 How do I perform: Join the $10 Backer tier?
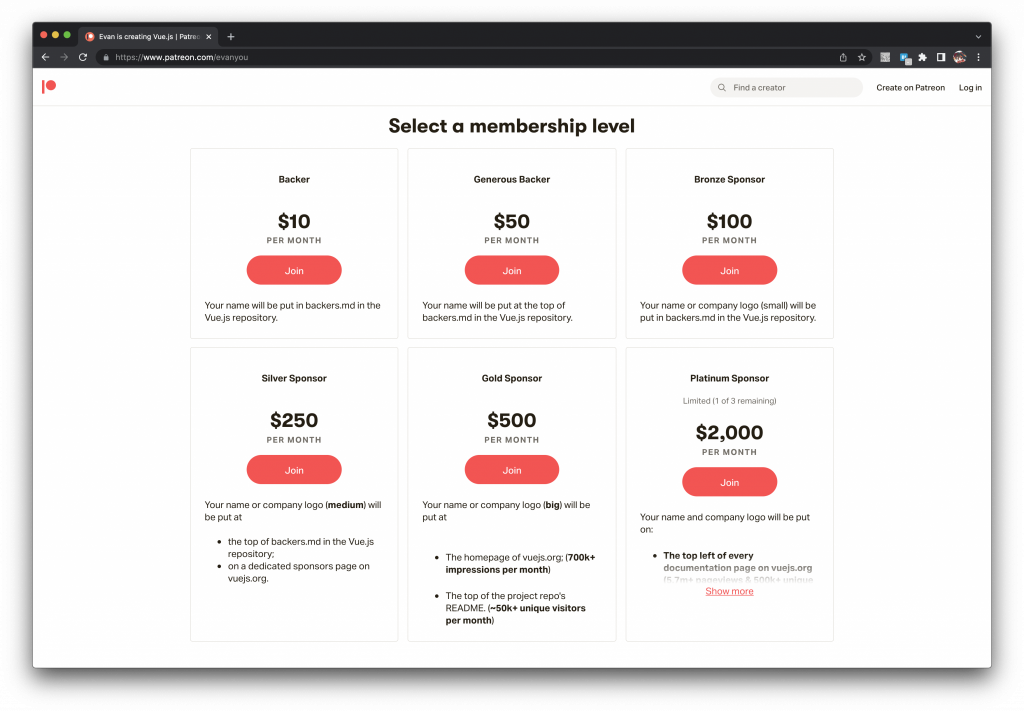coord(294,270)
